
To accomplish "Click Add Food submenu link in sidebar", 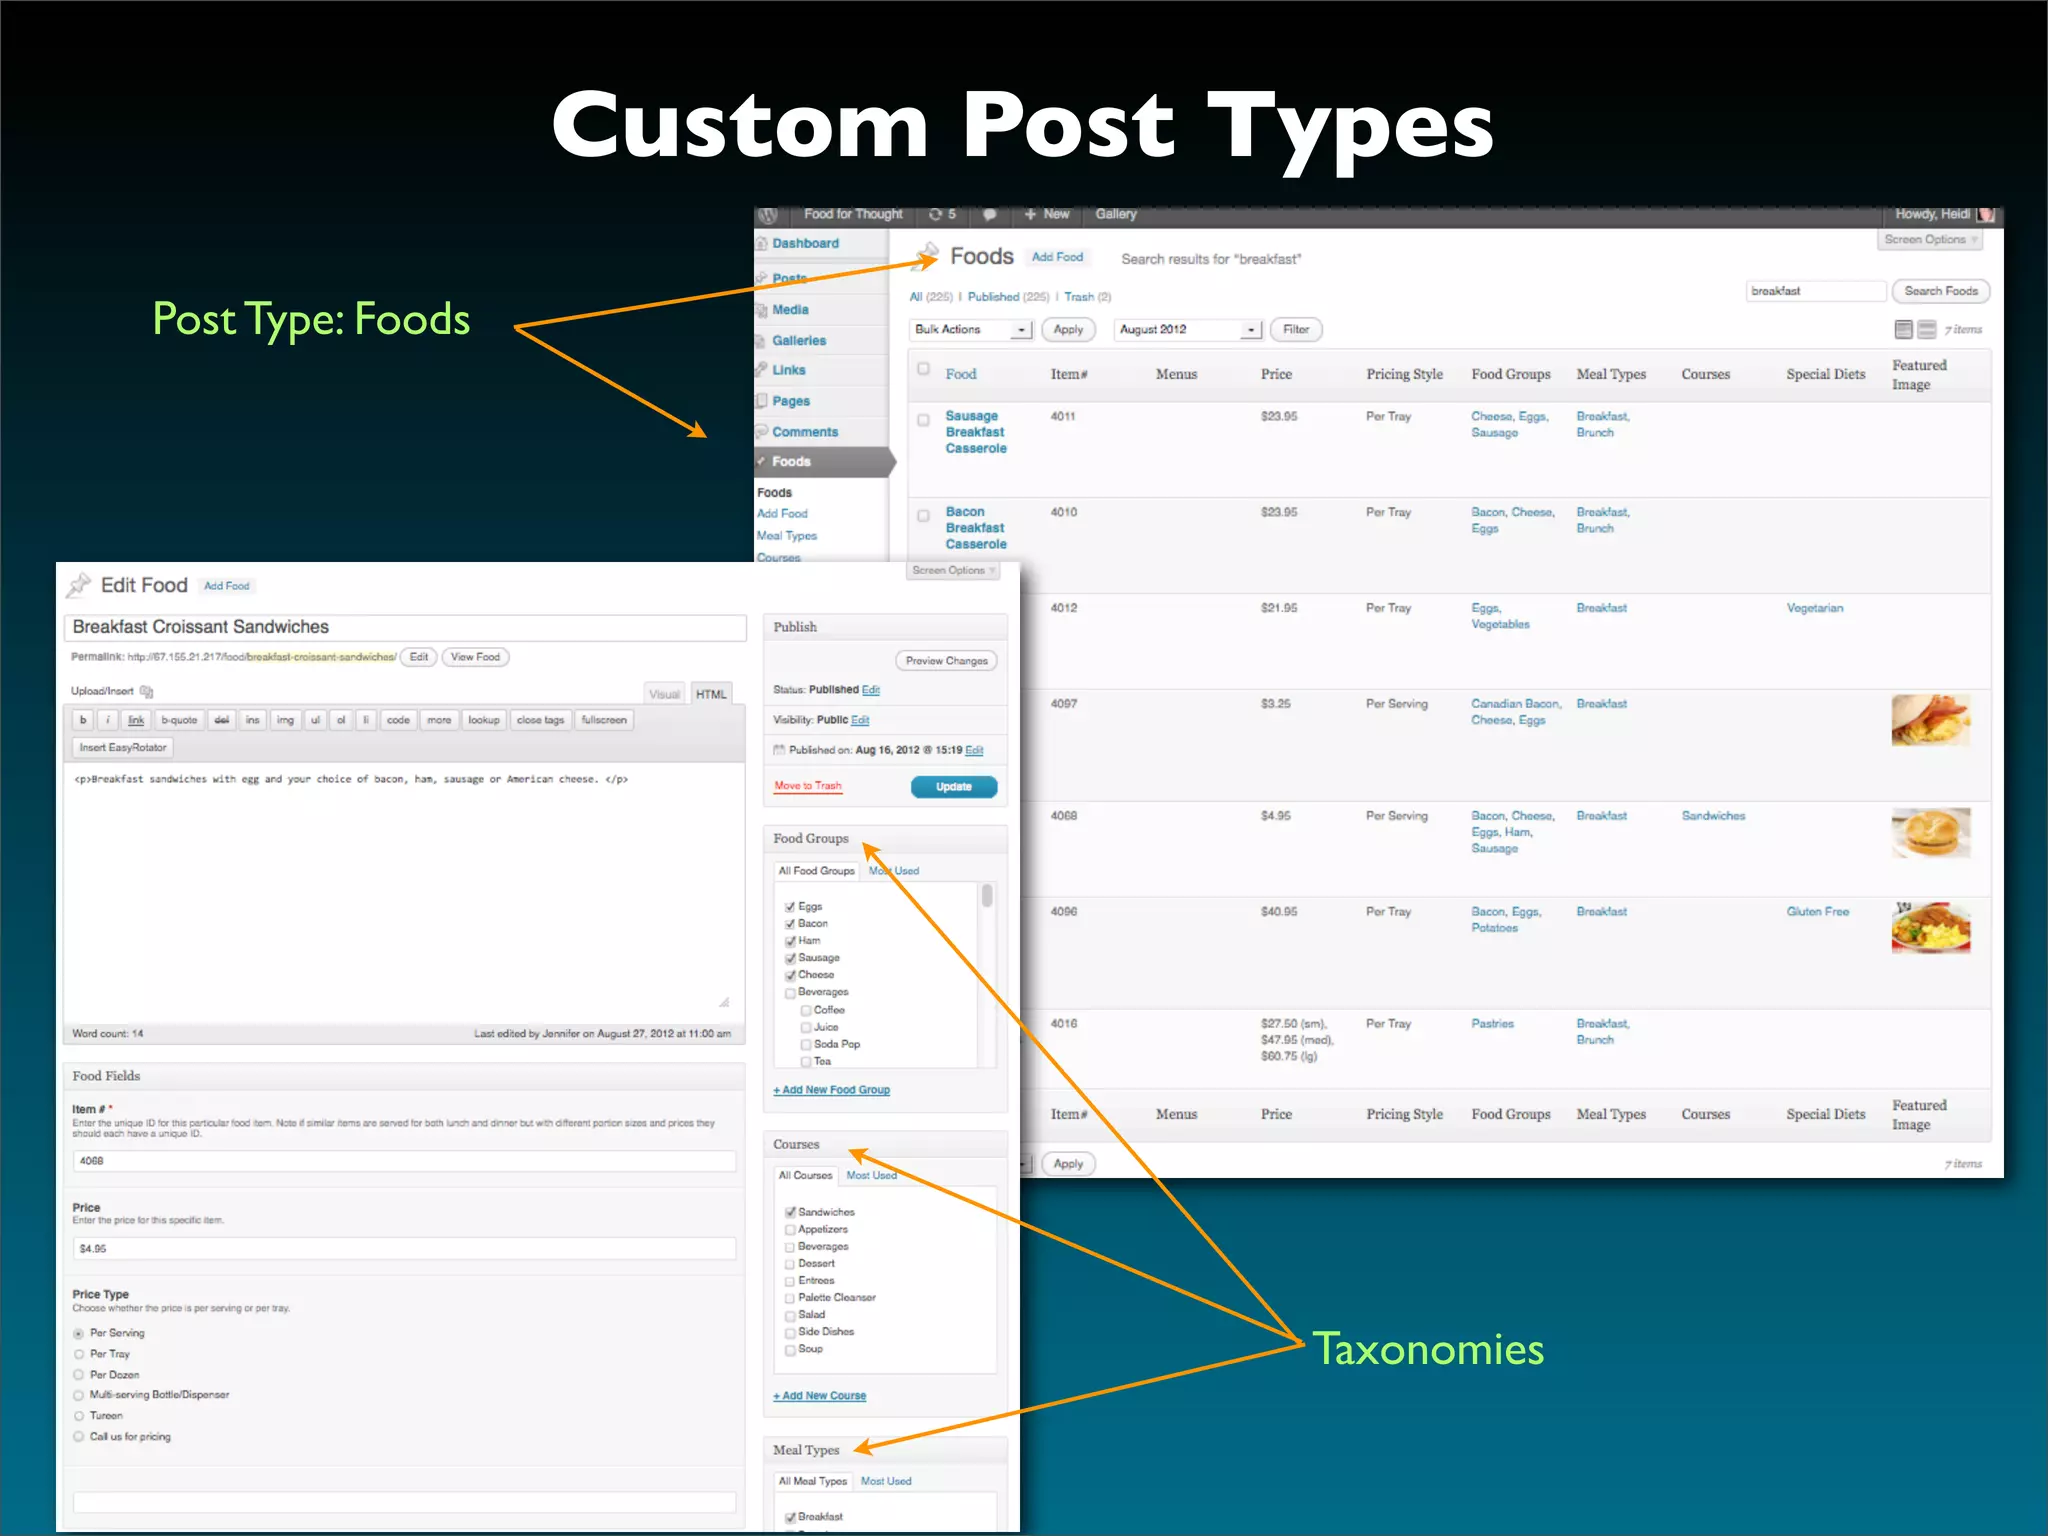I will point(782,514).
